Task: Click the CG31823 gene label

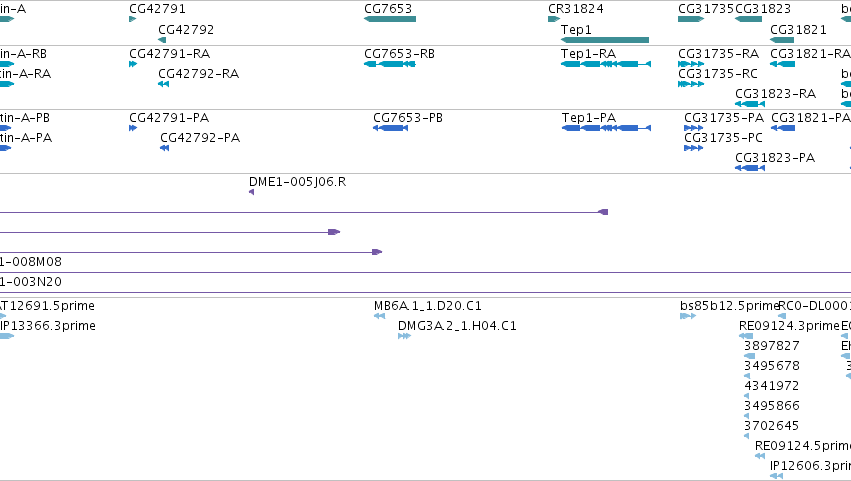Action: 763,9
